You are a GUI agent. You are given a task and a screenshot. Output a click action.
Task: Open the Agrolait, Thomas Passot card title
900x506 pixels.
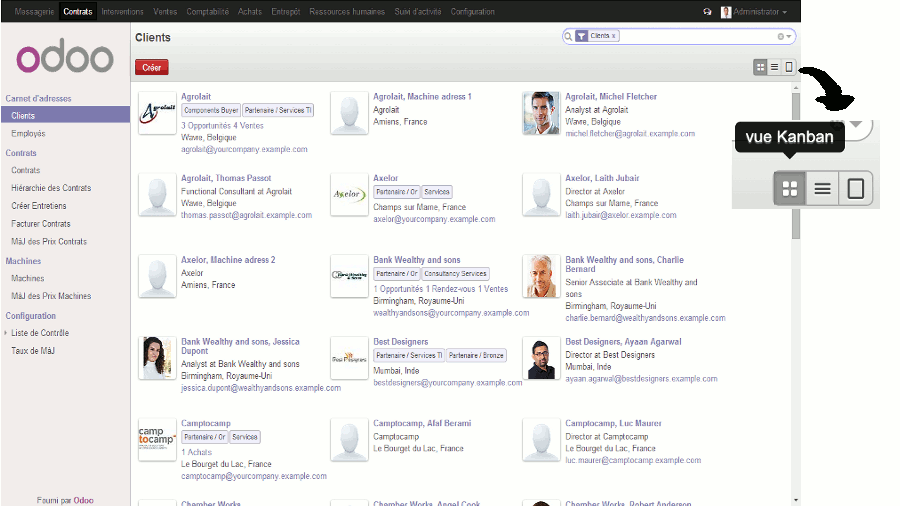(226, 178)
